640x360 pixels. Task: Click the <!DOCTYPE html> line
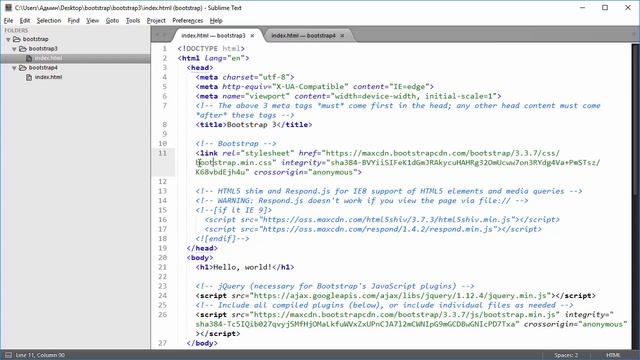tap(211, 49)
